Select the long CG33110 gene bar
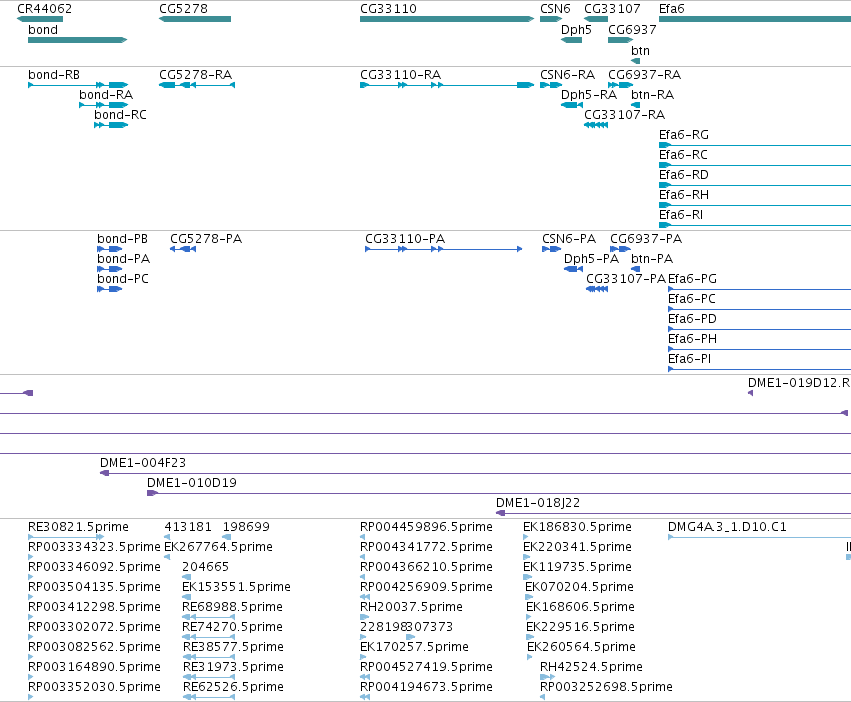This screenshot has width=851, height=702. click(x=447, y=19)
